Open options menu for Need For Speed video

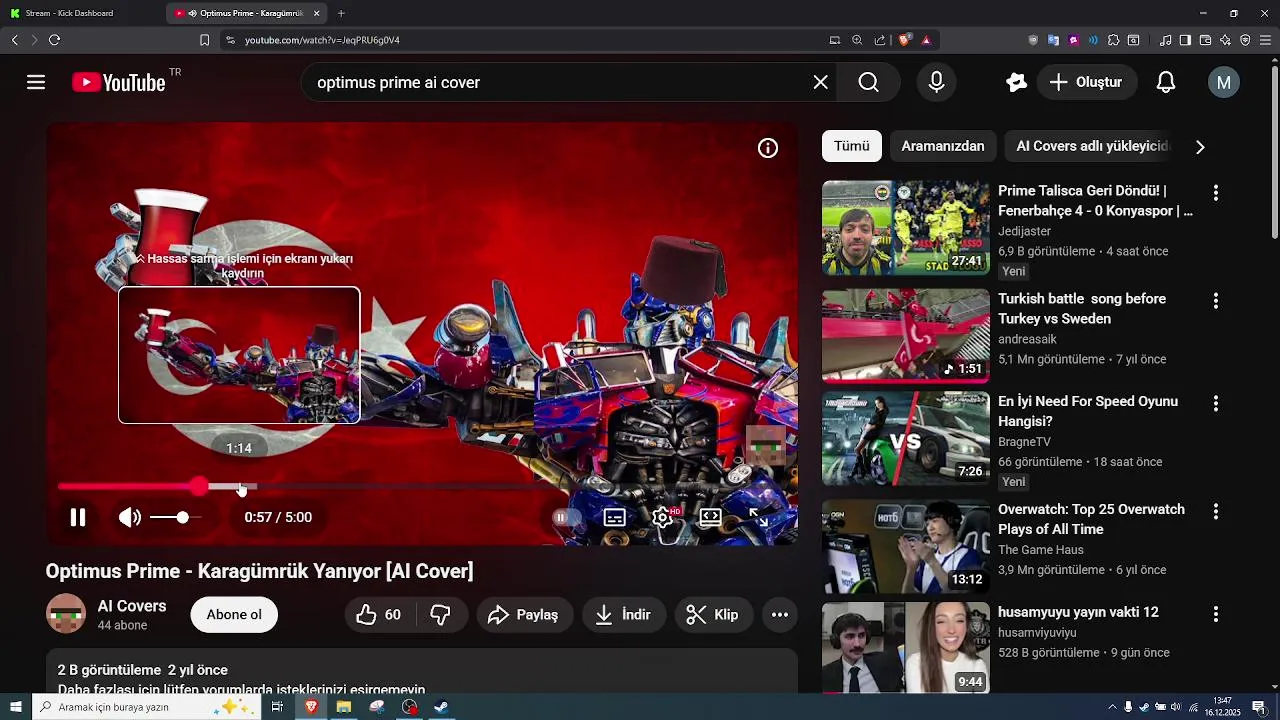[1216, 403]
